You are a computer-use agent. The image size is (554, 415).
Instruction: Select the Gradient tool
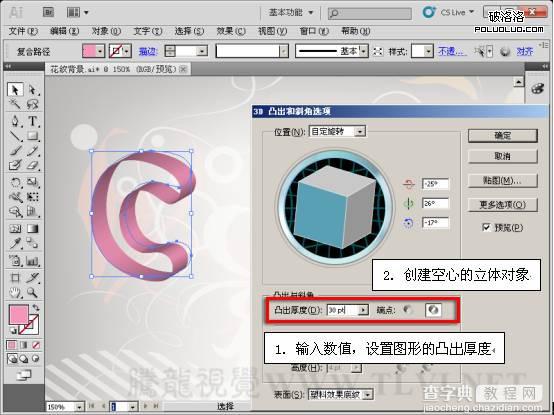tap(33, 229)
